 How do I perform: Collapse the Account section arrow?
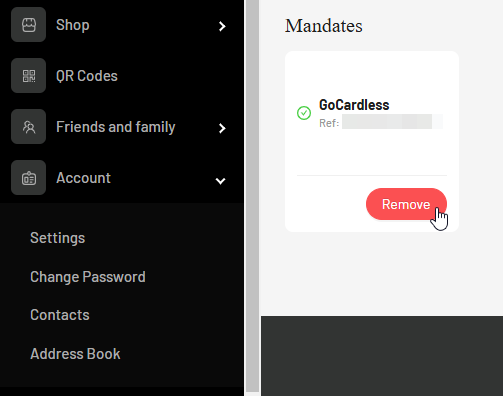220,181
